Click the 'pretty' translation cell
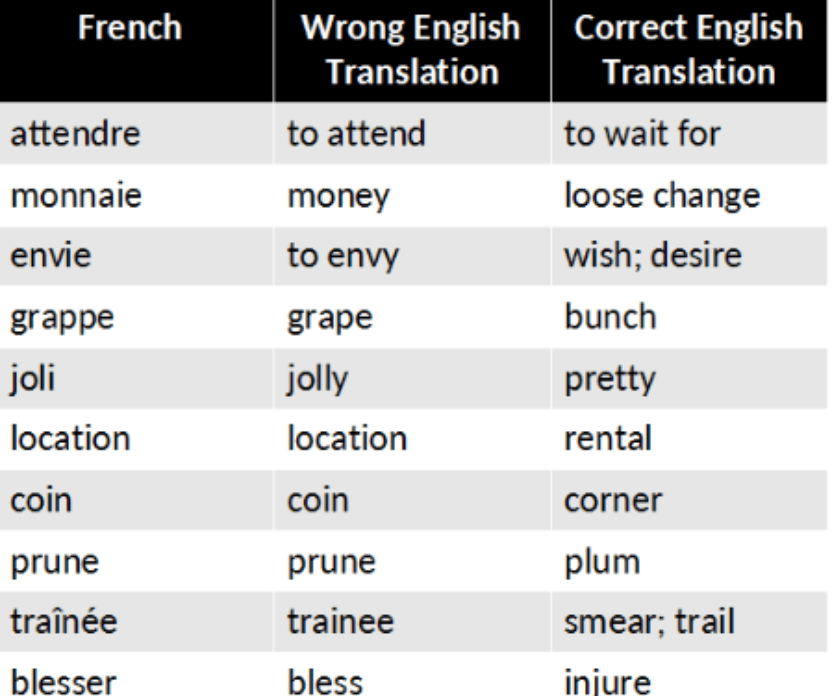The image size is (833, 696). [611, 380]
